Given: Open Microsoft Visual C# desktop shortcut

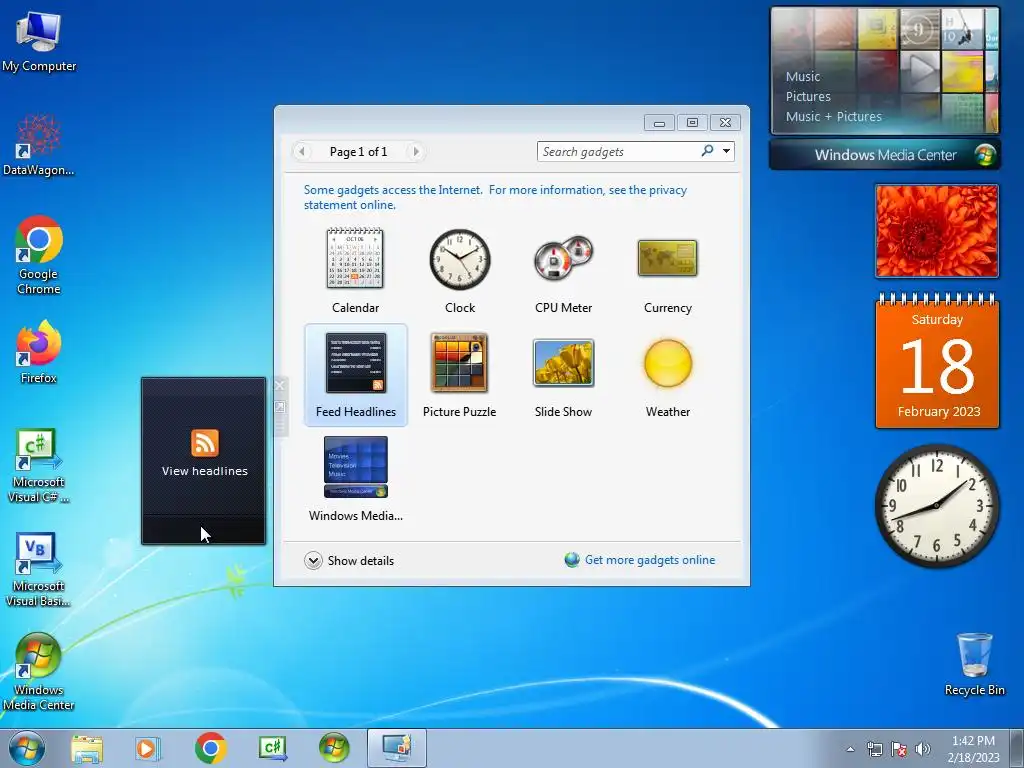Looking at the screenshot, I should tap(39, 466).
